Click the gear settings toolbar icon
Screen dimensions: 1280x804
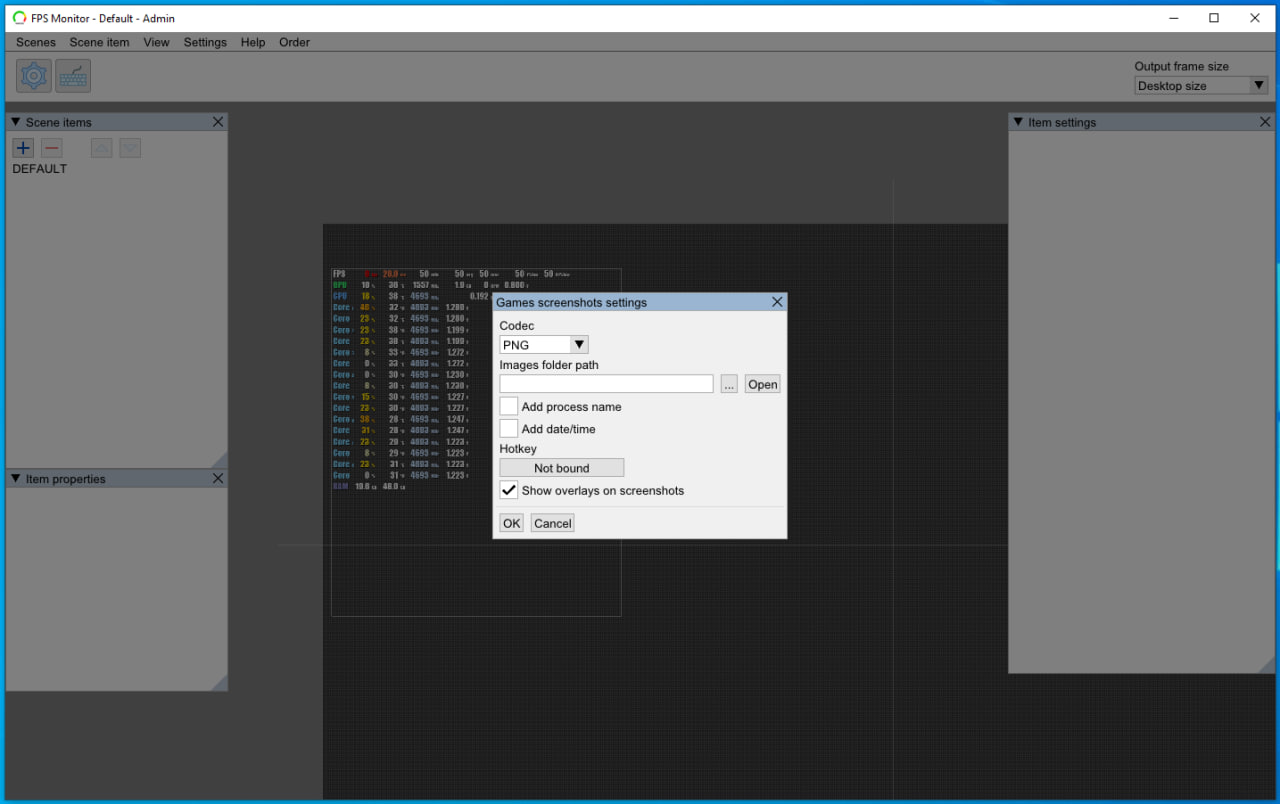34,76
